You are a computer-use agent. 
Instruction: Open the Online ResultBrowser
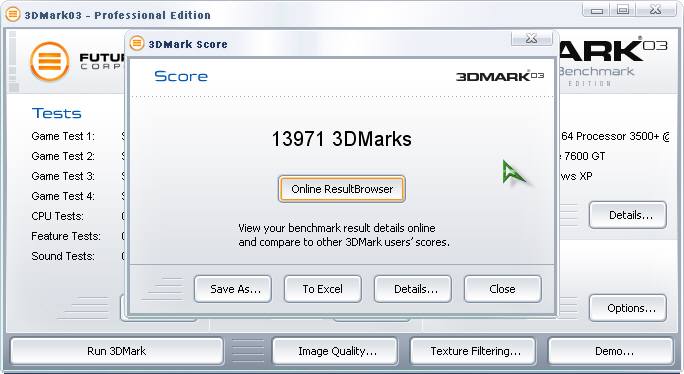pyautogui.click(x=342, y=189)
